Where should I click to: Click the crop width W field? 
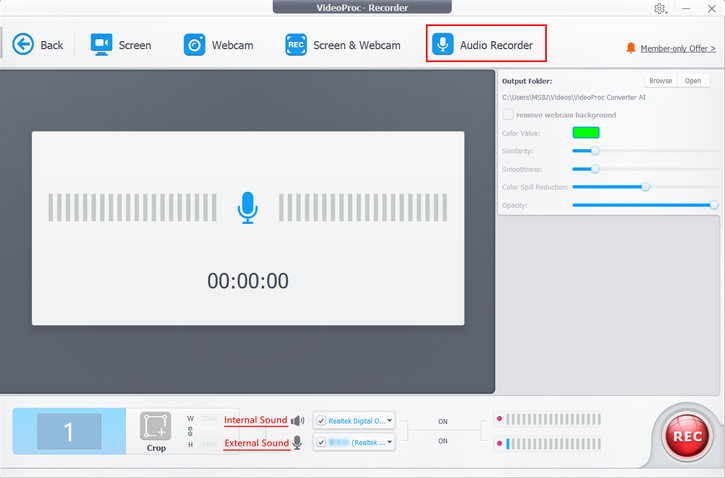(x=209, y=418)
